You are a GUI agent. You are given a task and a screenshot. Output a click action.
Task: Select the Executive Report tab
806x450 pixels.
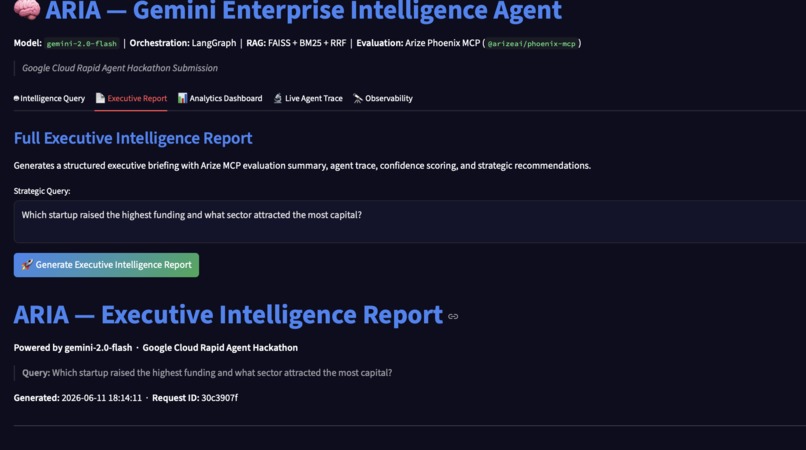(132, 98)
